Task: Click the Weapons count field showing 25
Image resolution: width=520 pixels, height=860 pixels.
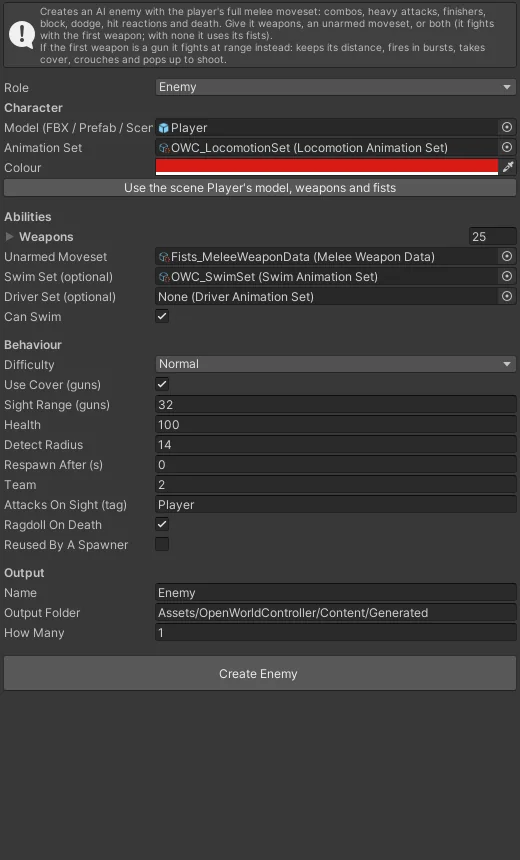Action: [x=493, y=236]
